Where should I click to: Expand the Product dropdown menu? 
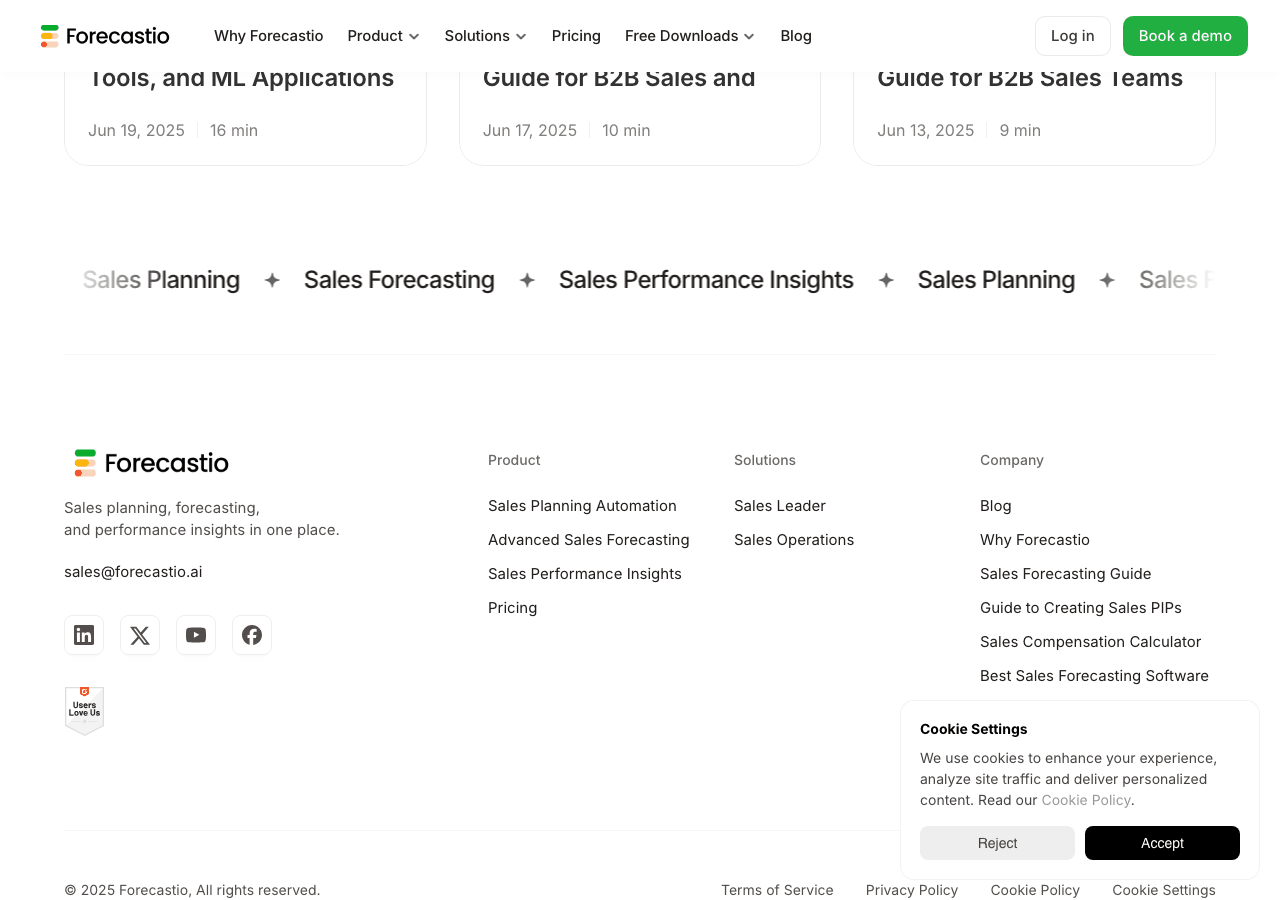[384, 36]
